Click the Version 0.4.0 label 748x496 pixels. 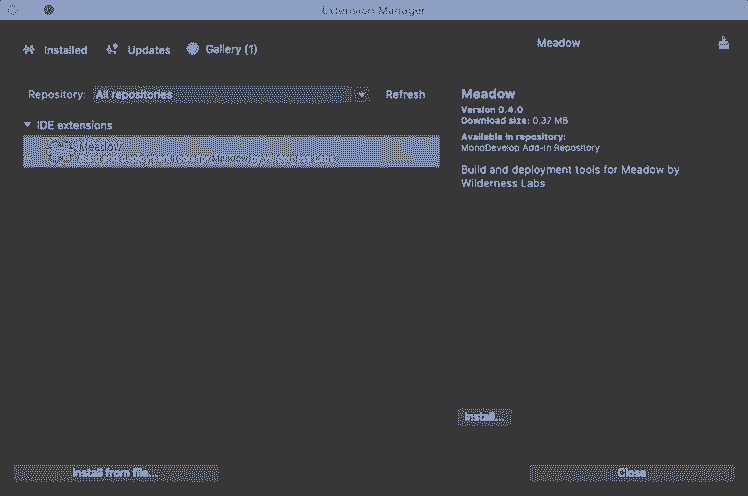[x=492, y=110]
